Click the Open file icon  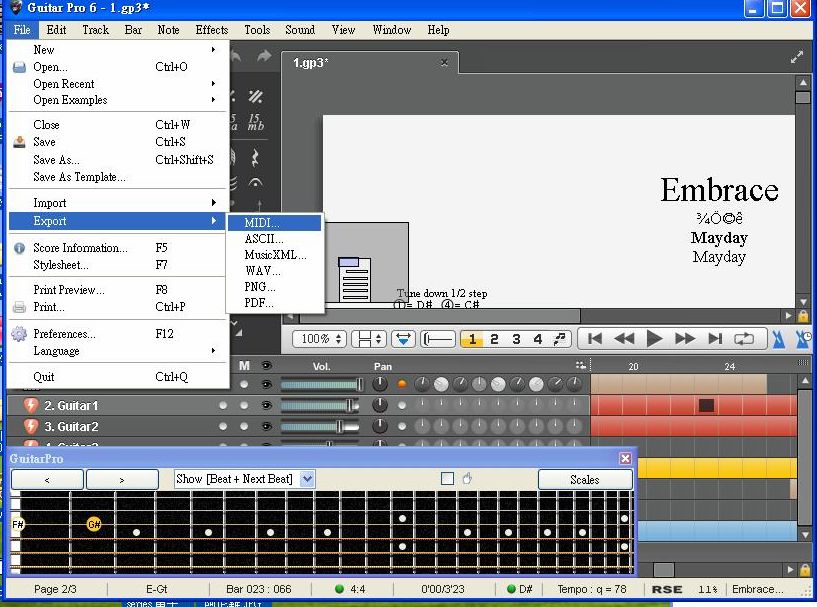19,67
